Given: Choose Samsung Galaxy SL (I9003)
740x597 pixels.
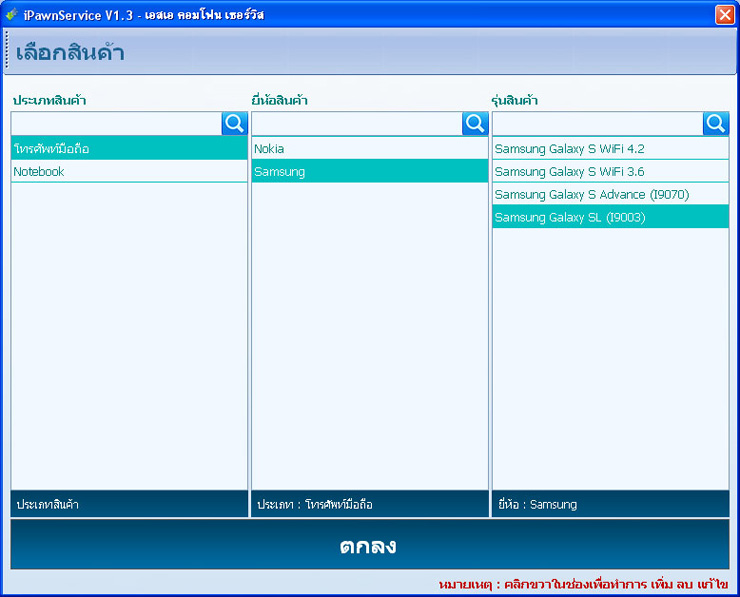Looking at the screenshot, I should tap(611, 217).
